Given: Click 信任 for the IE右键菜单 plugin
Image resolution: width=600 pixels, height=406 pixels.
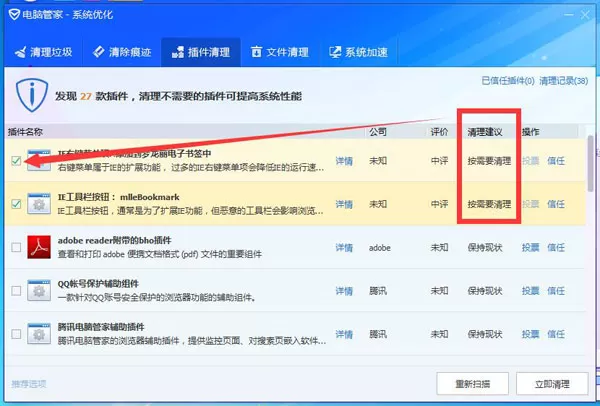Looking at the screenshot, I should (x=556, y=161).
